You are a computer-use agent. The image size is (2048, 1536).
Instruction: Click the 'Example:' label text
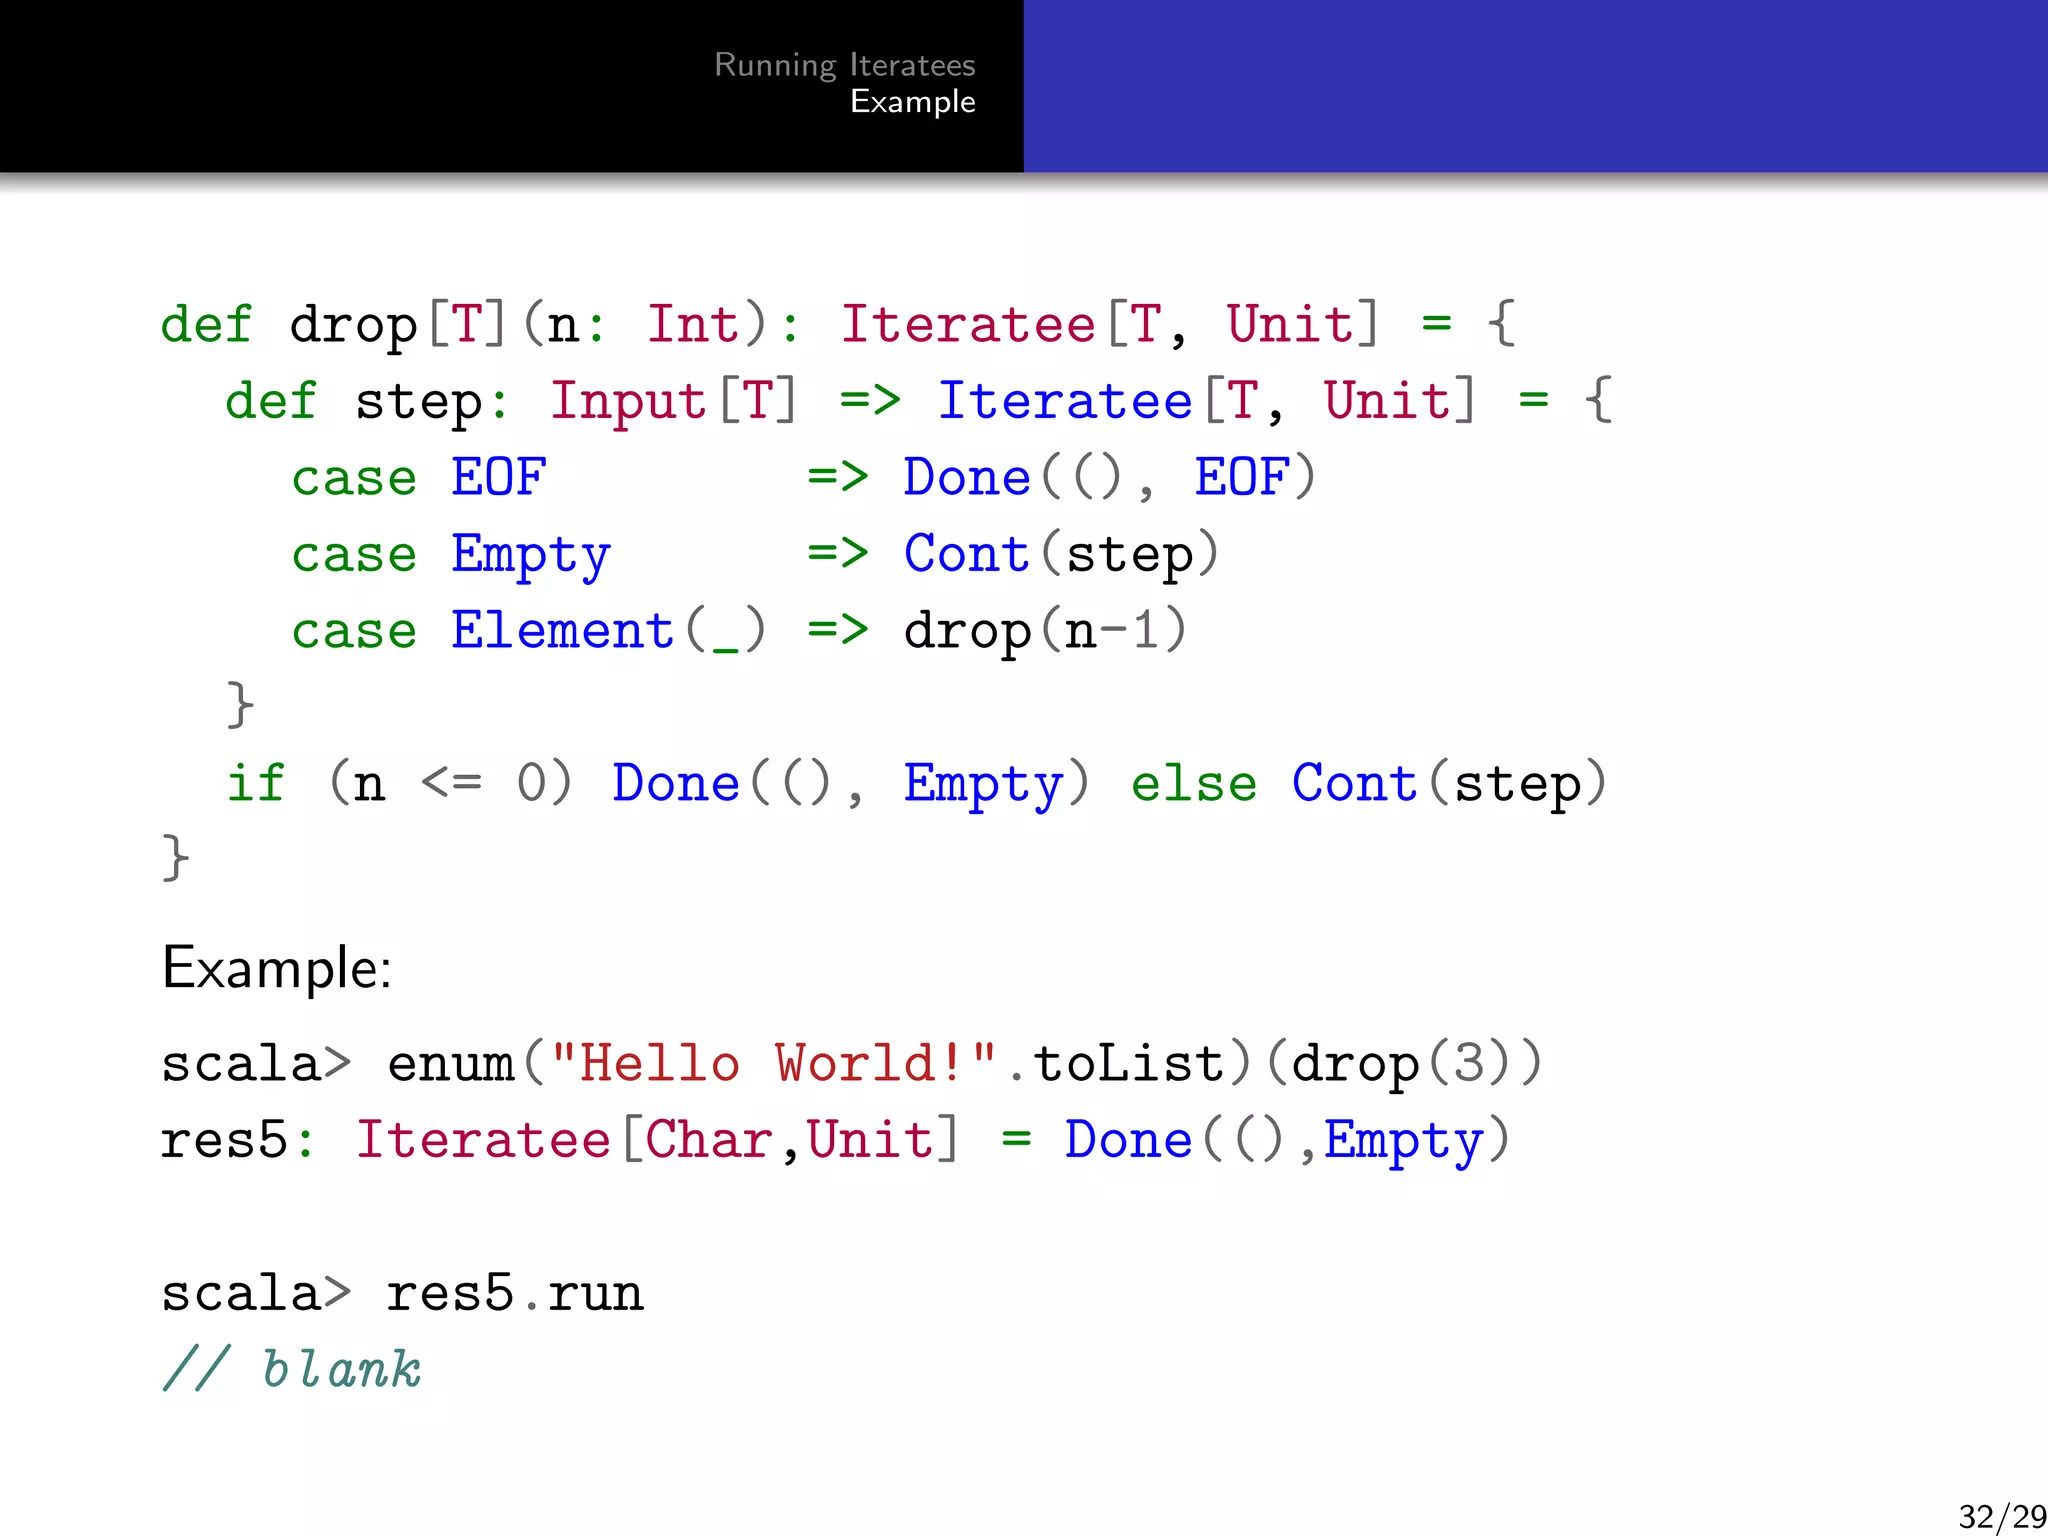[x=277, y=968]
